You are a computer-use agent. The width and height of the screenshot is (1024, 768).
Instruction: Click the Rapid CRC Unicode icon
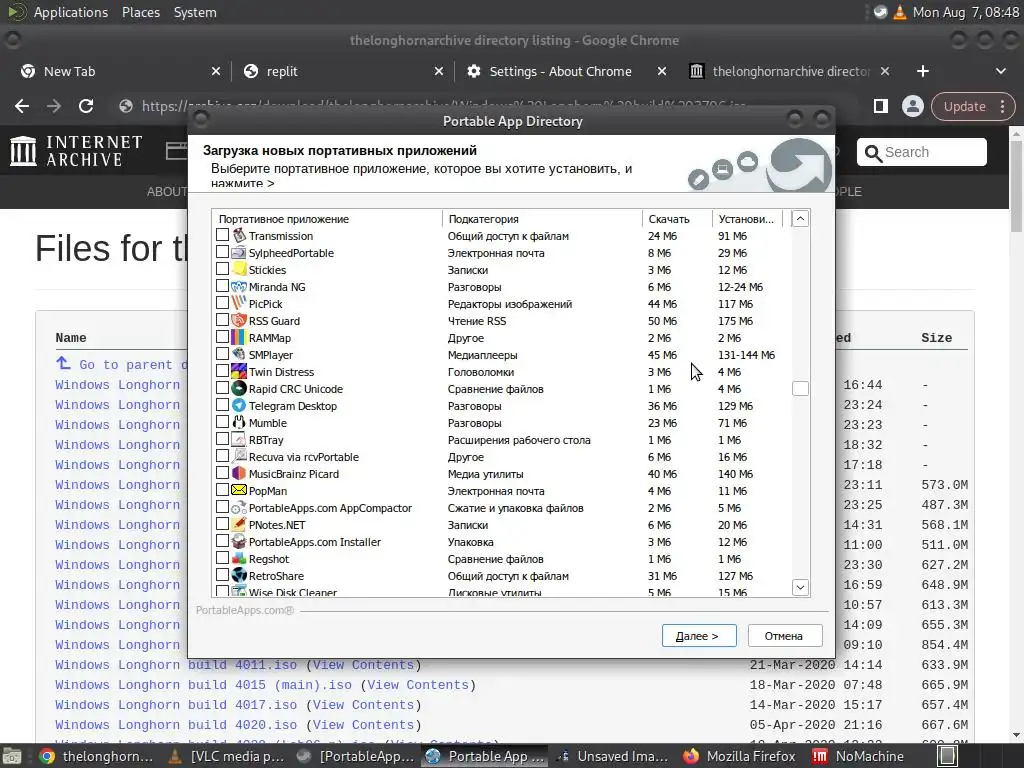239,389
